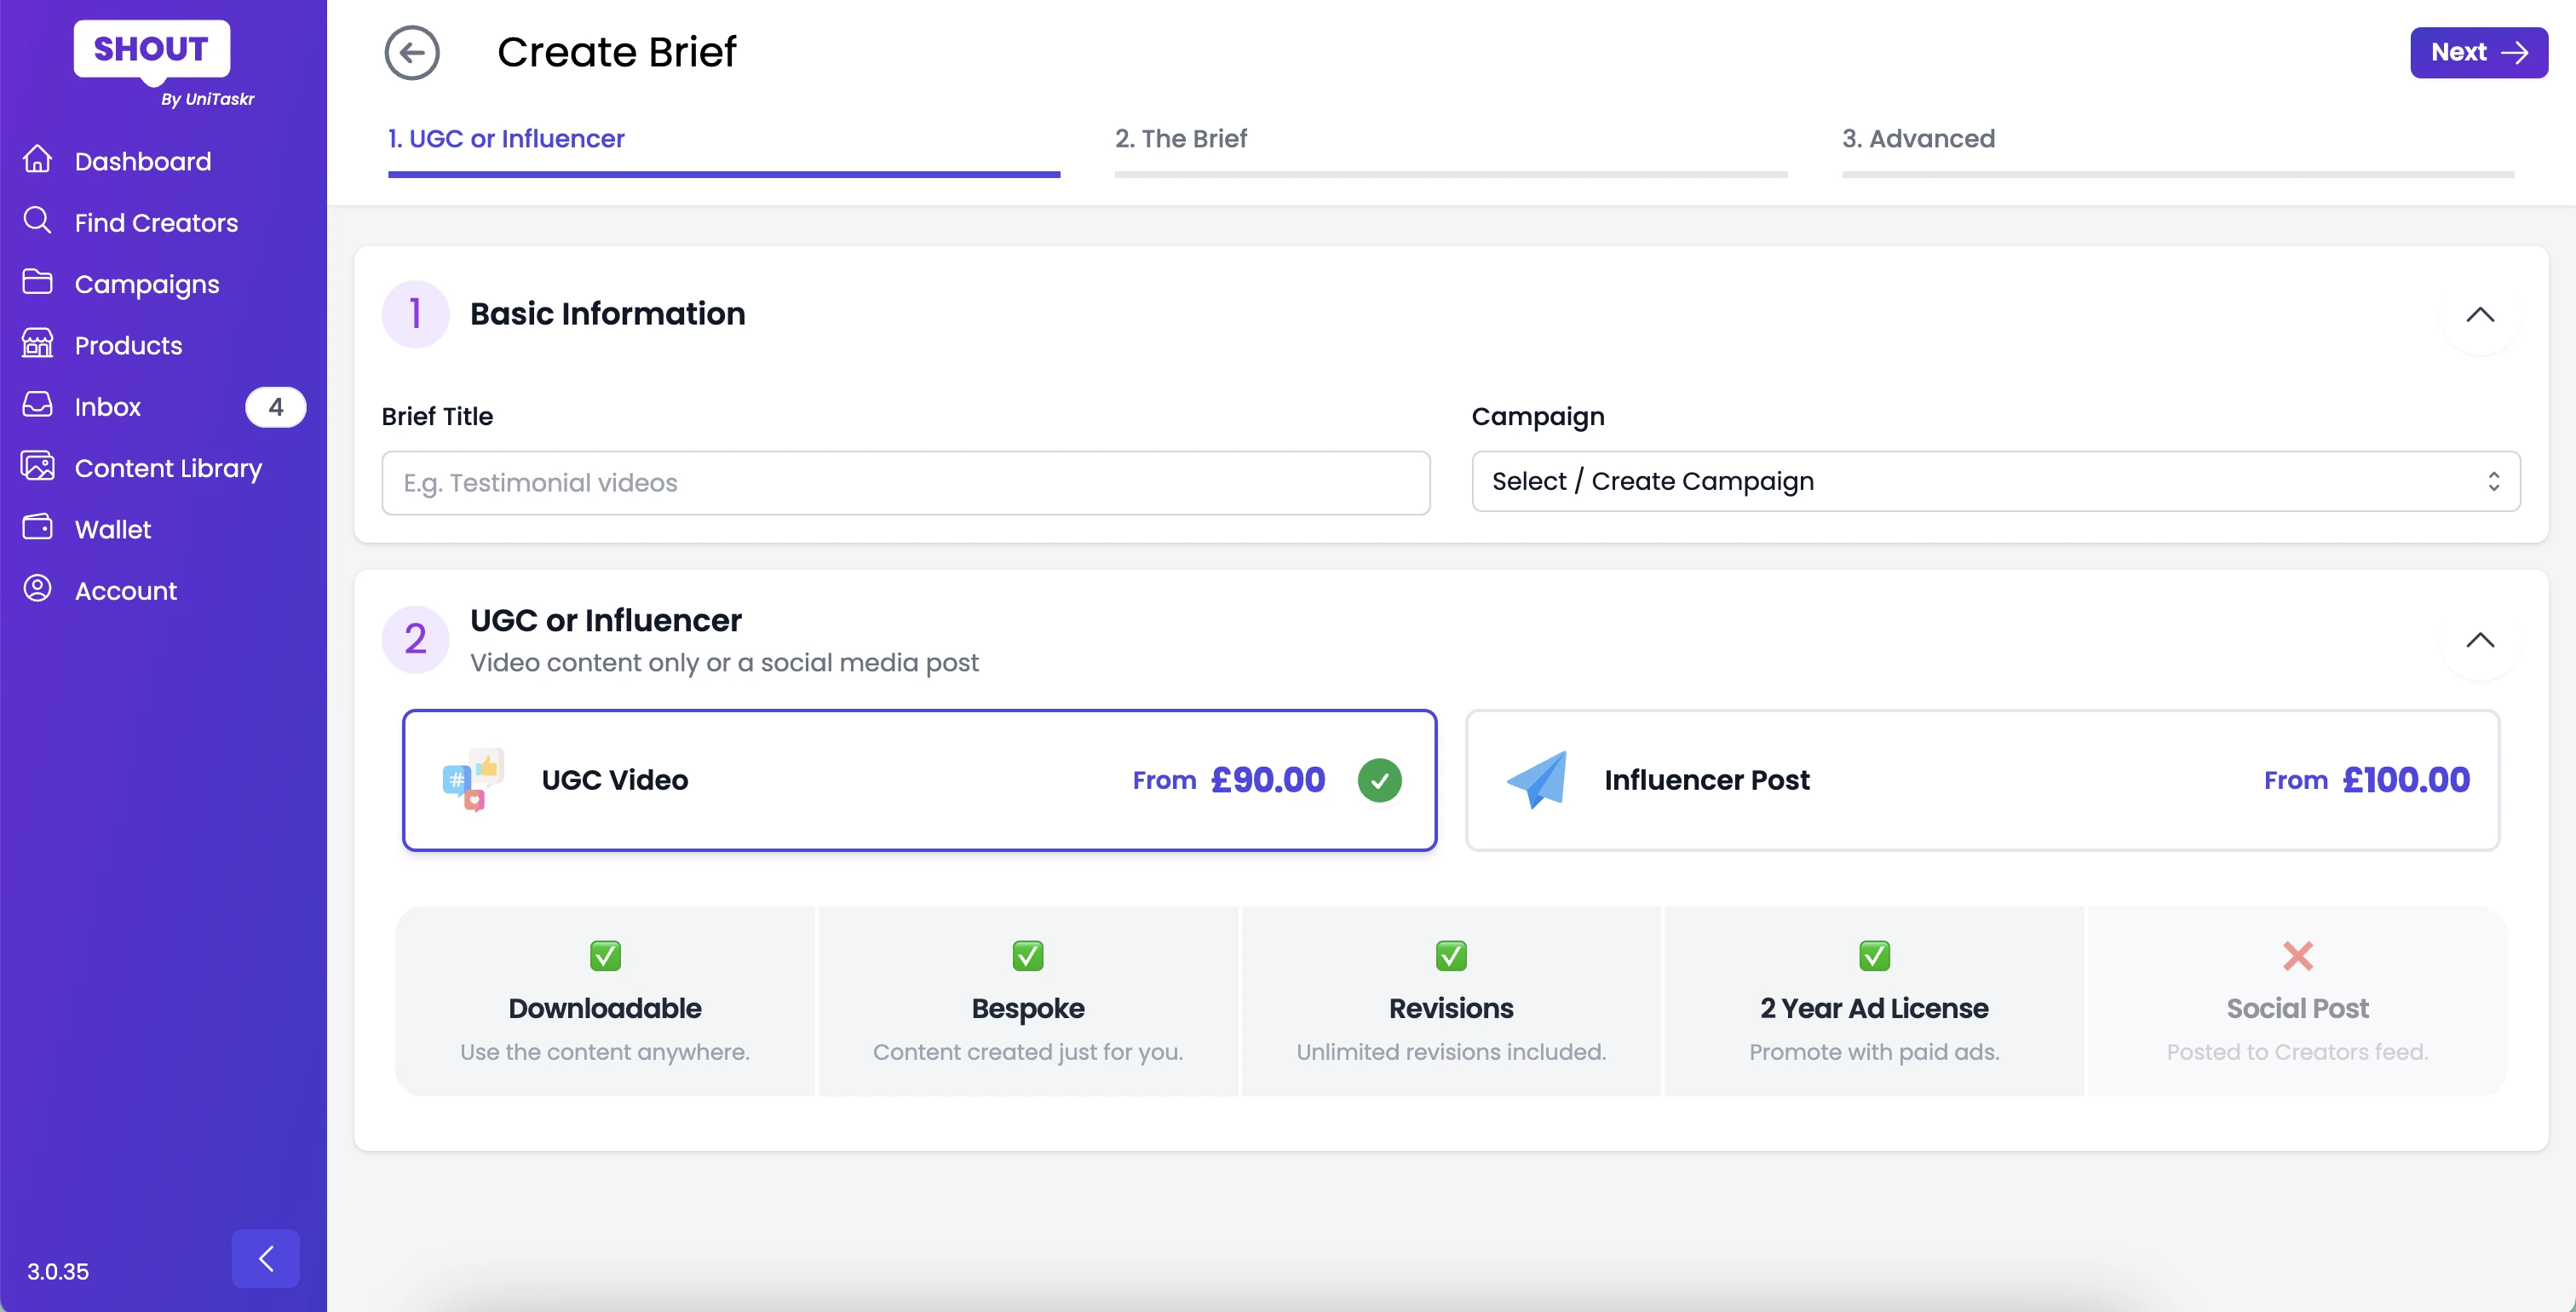Image resolution: width=2576 pixels, height=1312 pixels.
Task: Go to Products store icon
Action: coord(37,344)
